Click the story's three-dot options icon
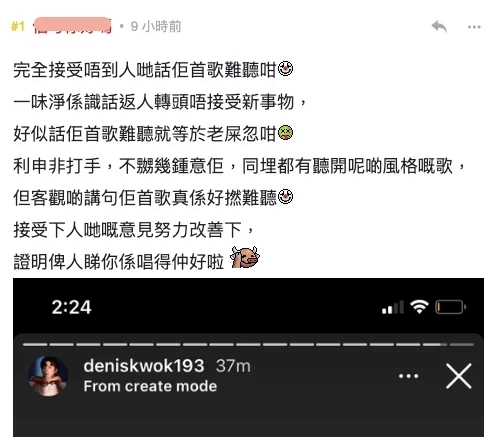Viewport: 496px width, 437px height. [x=408, y=376]
